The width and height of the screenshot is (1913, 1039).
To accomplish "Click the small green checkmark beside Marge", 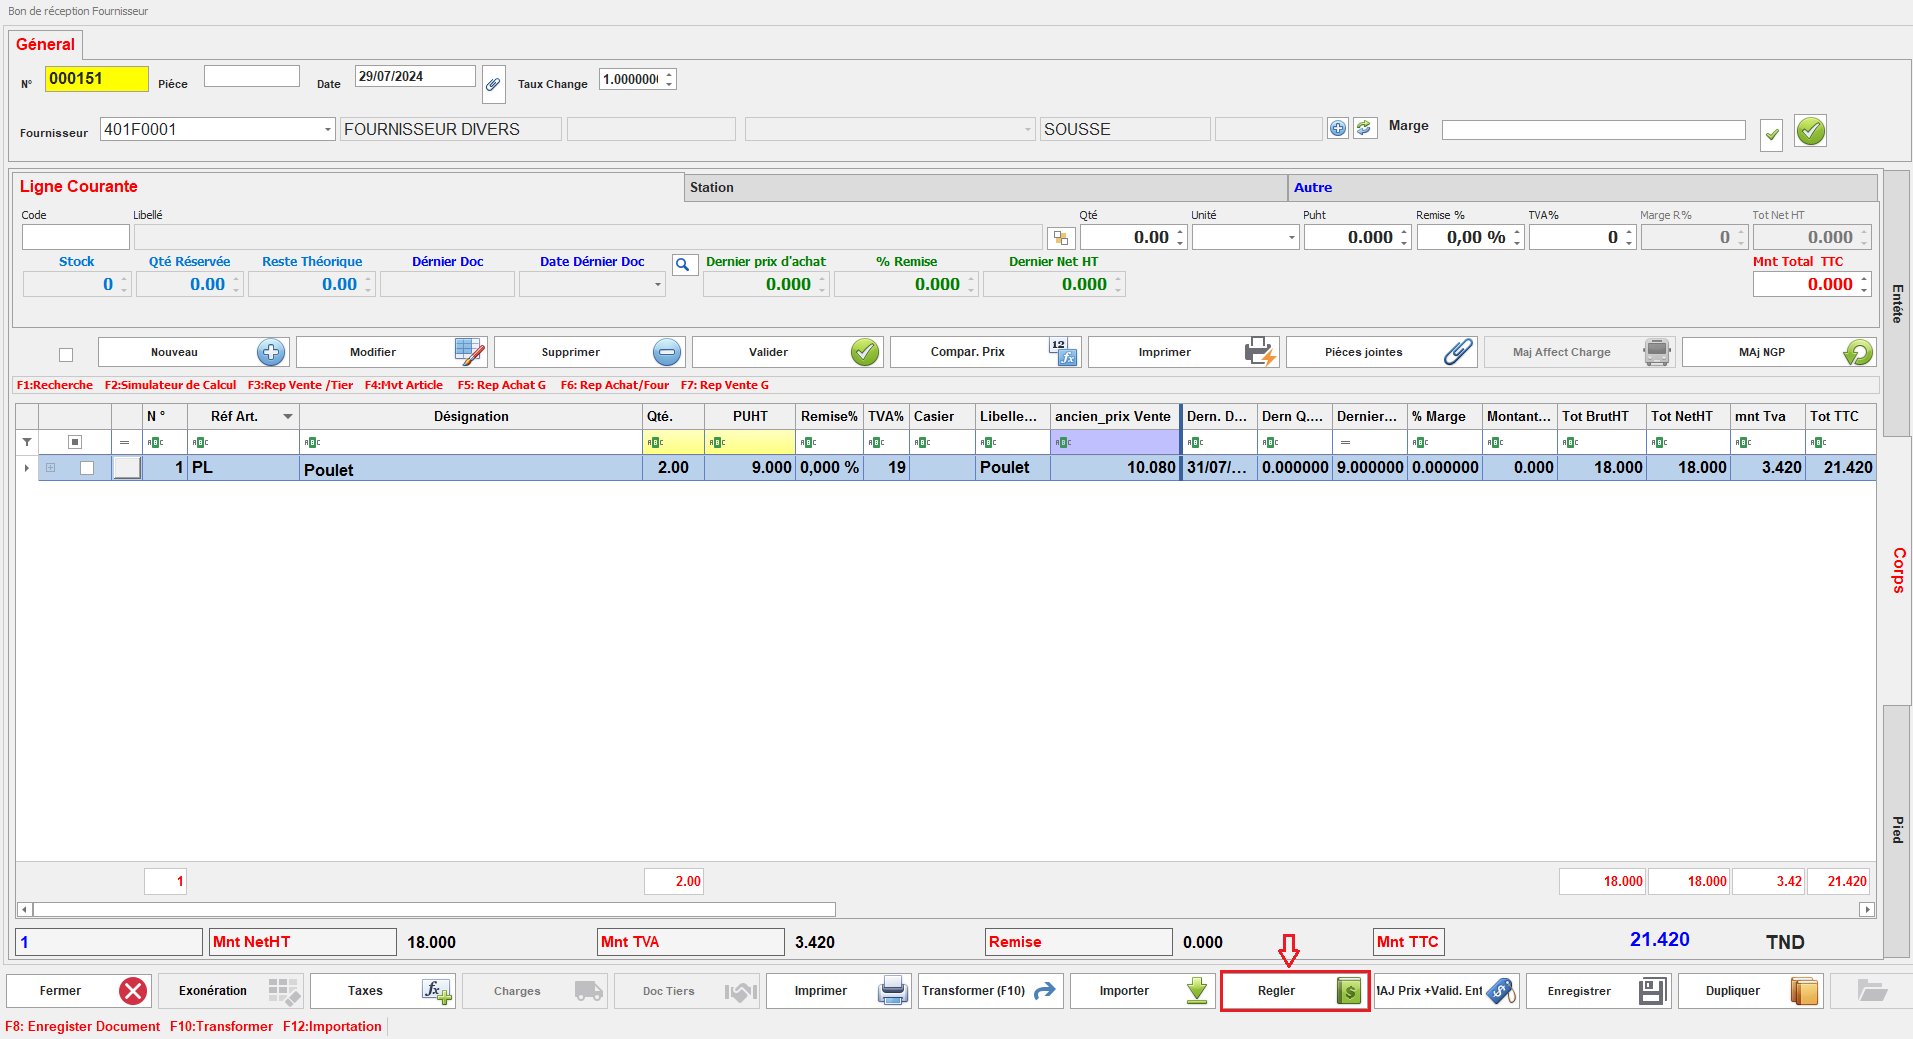I will (1771, 133).
